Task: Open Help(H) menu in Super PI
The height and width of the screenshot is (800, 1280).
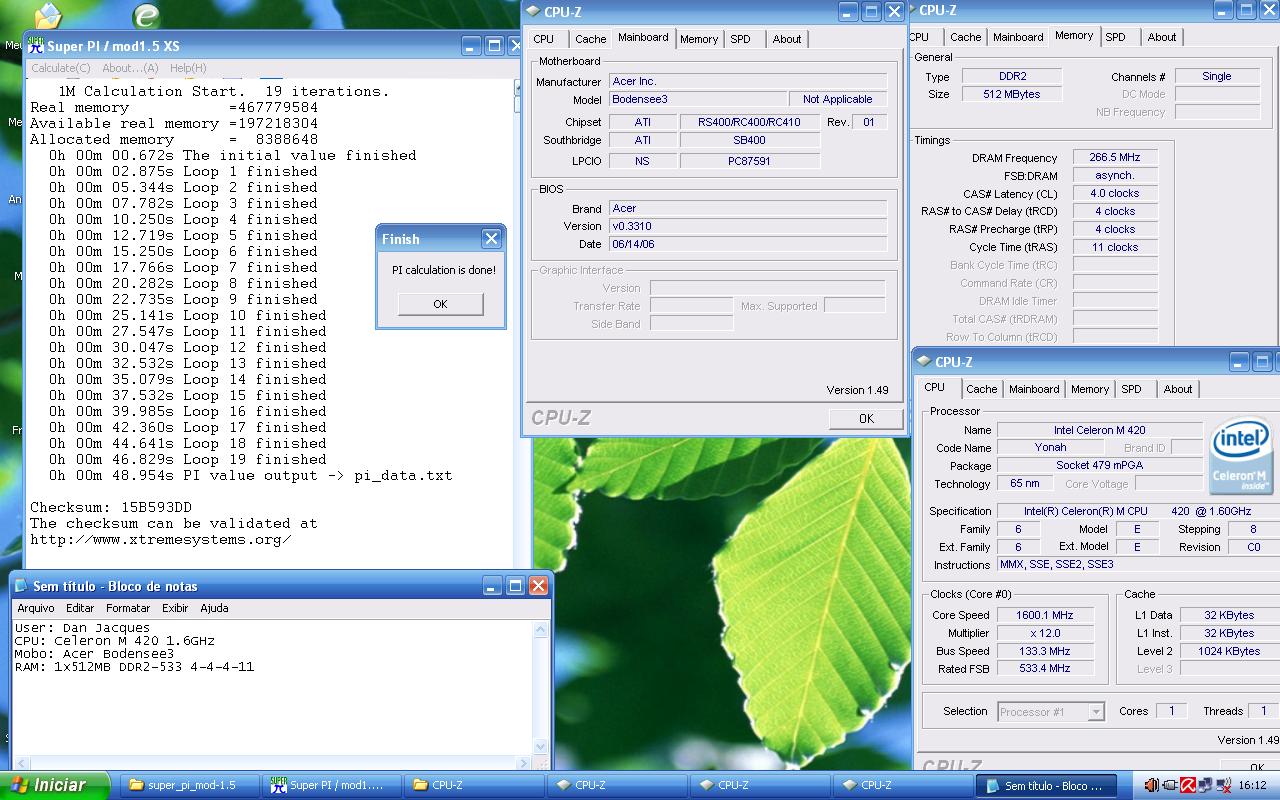Action: coord(188,68)
